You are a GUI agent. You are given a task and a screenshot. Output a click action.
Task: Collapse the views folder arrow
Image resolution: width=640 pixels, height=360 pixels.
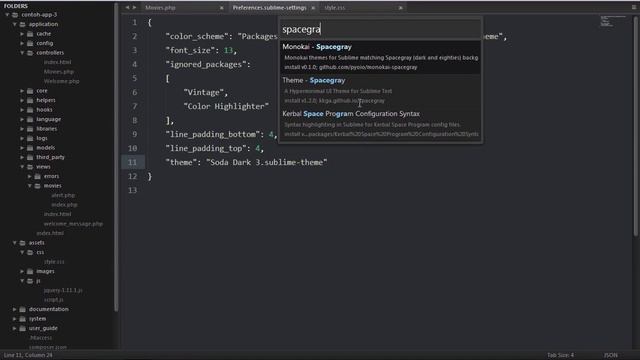point(22,167)
